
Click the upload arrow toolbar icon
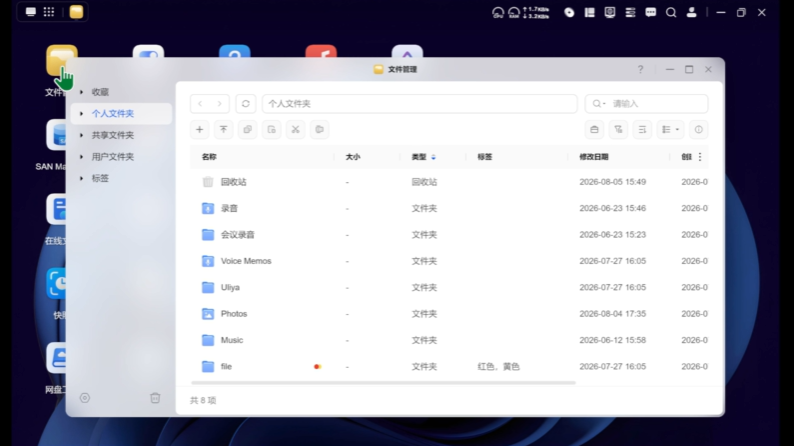pos(223,130)
